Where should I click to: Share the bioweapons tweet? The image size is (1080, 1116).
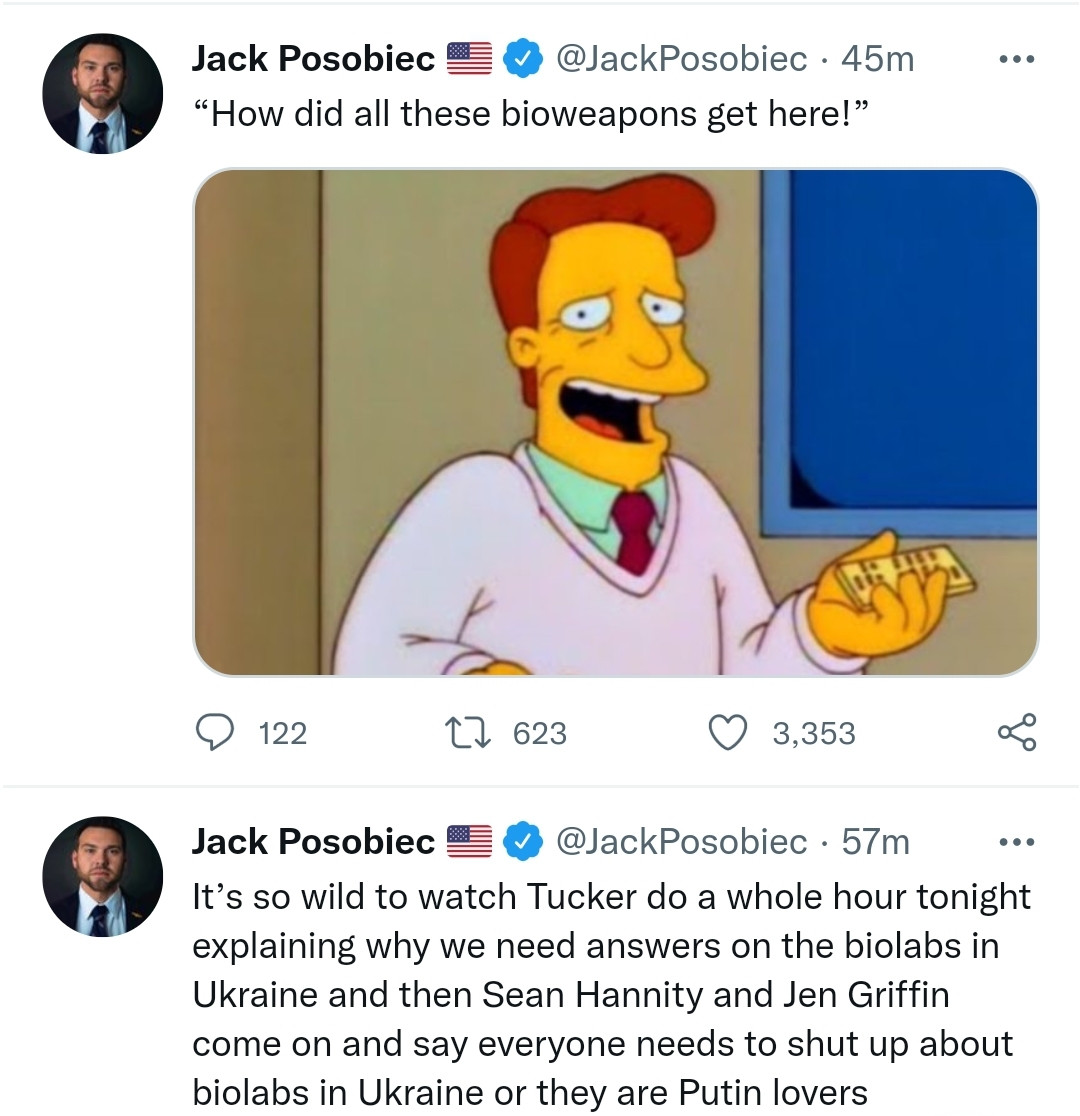click(x=1017, y=733)
